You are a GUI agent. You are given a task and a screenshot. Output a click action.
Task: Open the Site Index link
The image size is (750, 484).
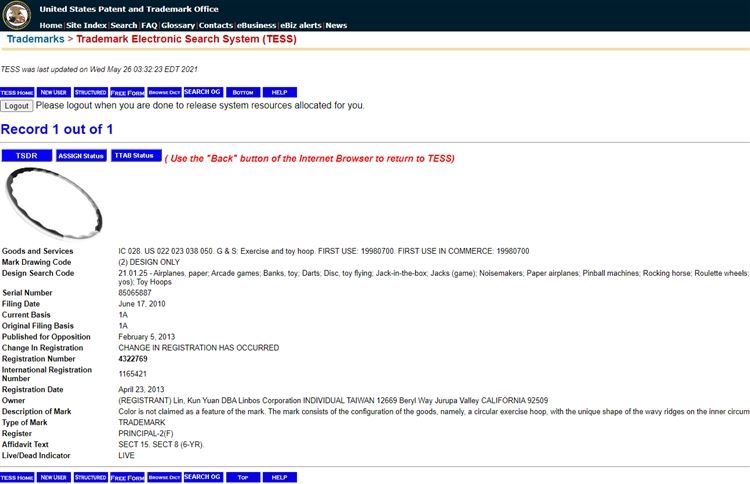tap(86, 25)
